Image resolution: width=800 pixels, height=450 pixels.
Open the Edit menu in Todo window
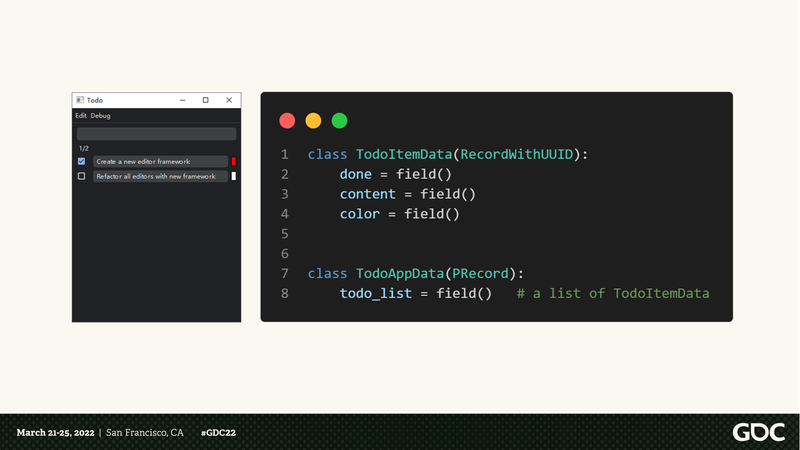click(81, 116)
